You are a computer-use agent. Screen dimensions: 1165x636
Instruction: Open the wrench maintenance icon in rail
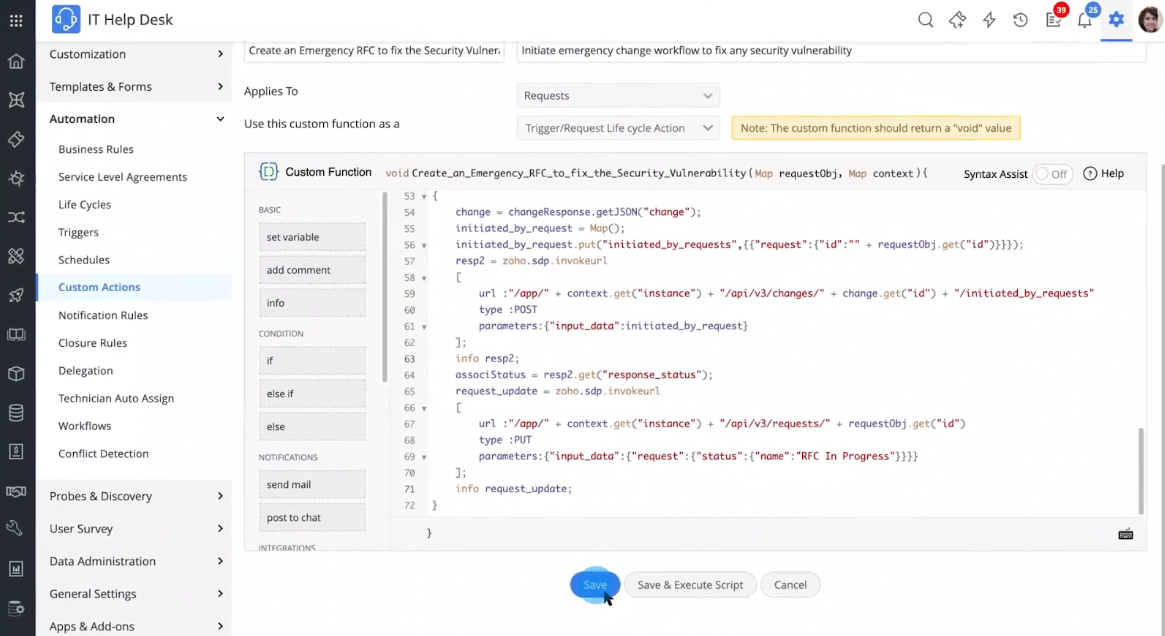(x=16, y=529)
